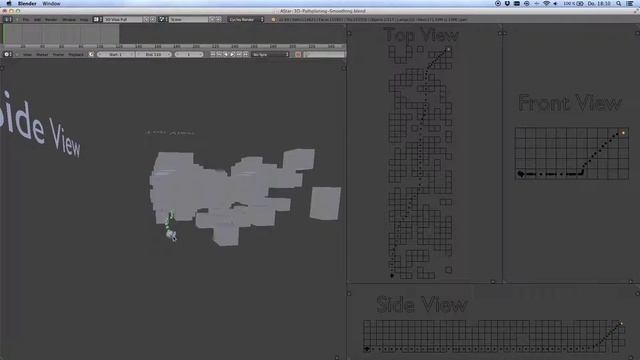Open the Blender application menu

(27, 3)
